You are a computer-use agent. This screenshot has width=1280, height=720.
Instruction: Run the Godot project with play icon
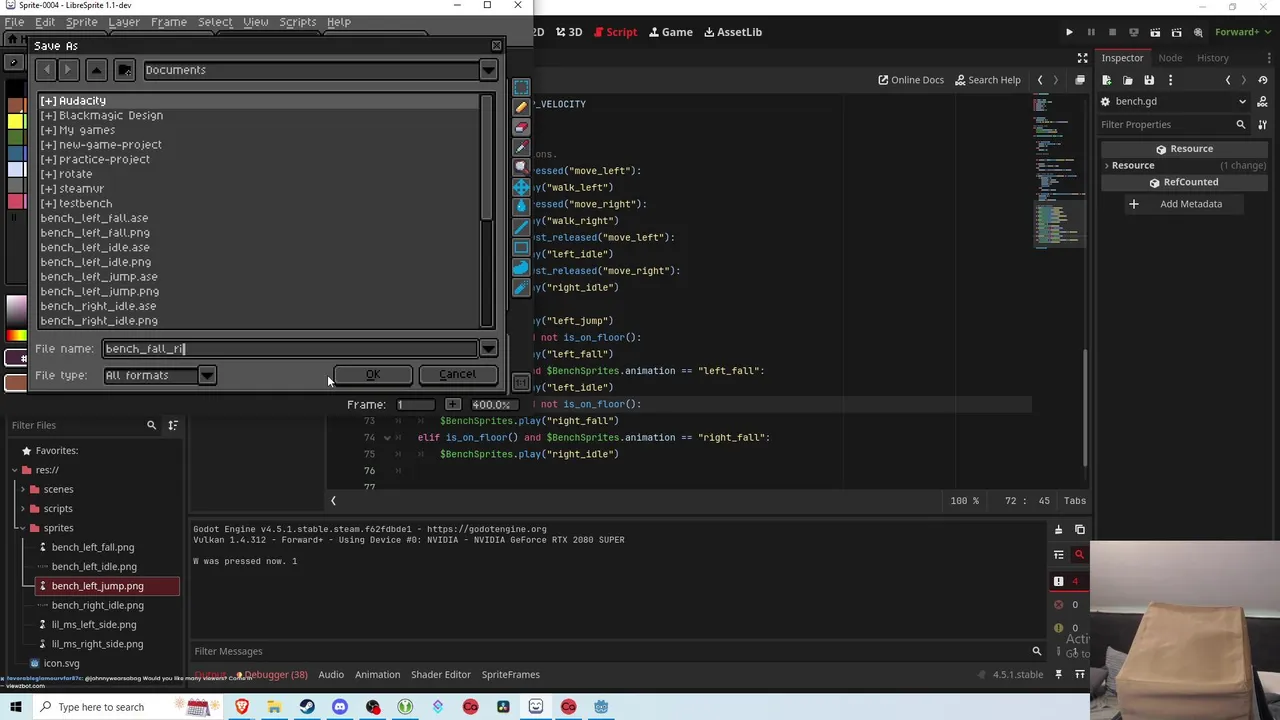pyautogui.click(x=1069, y=32)
